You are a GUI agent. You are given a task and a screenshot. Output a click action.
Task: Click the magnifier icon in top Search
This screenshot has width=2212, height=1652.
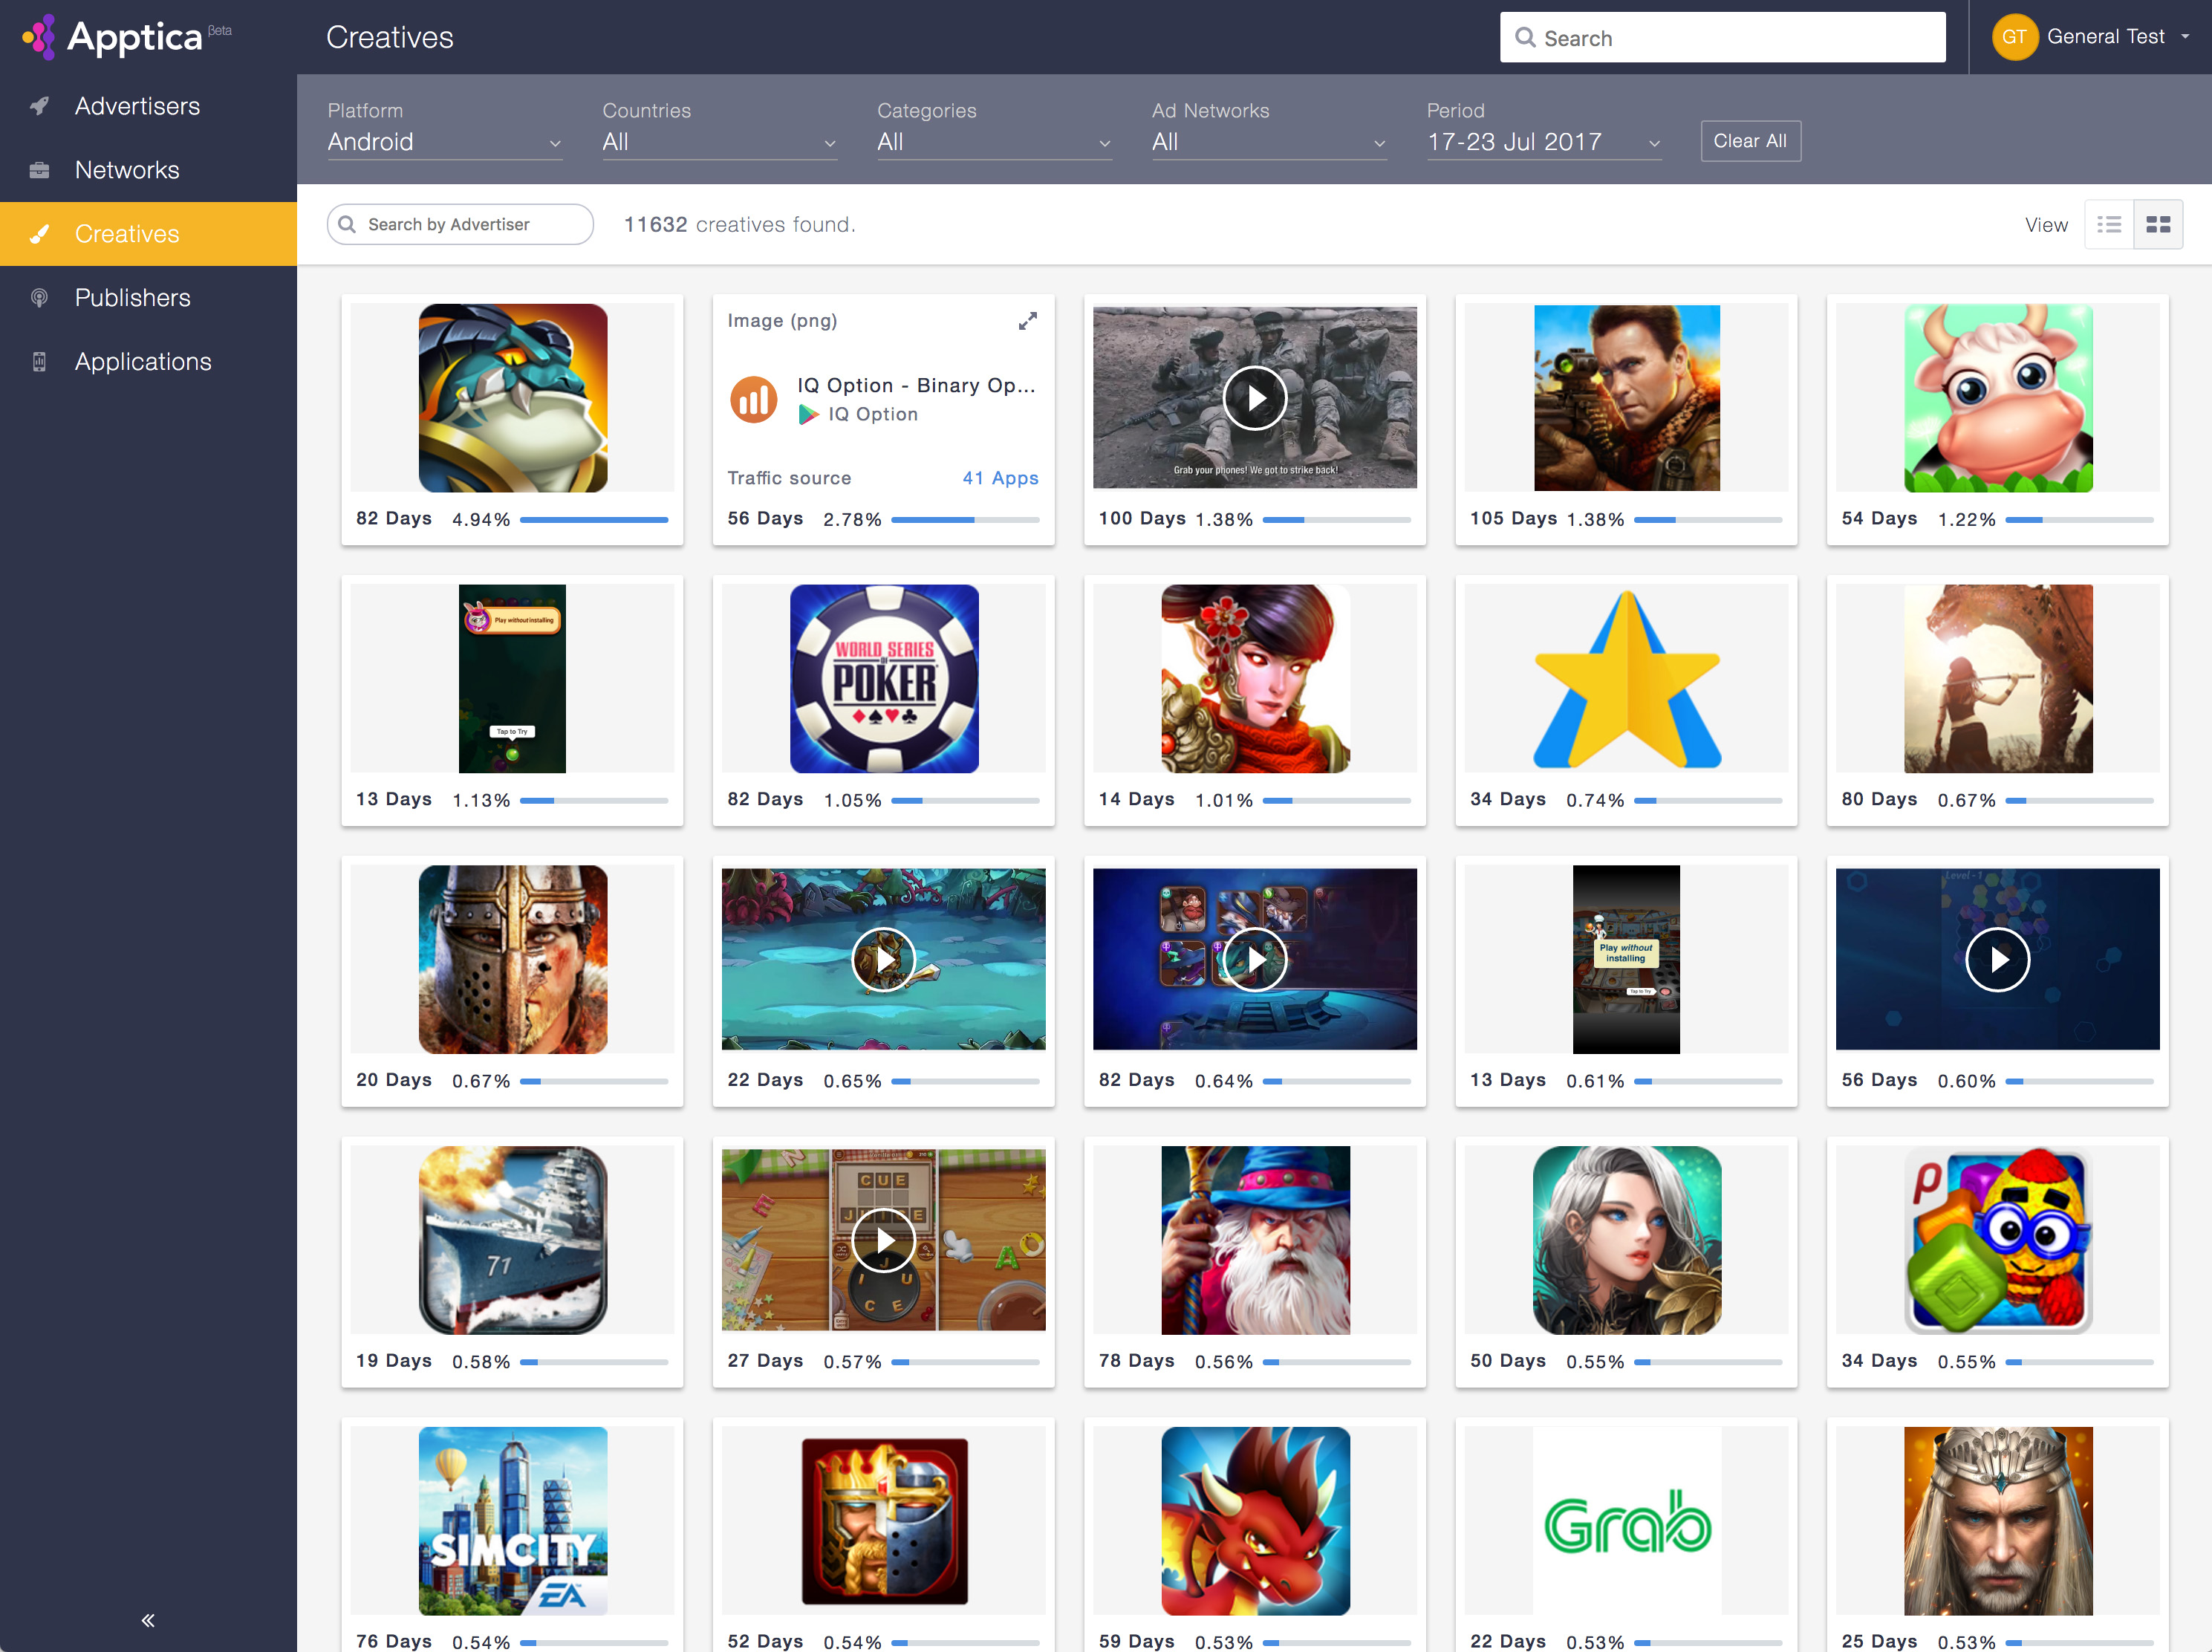[x=1525, y=38]
